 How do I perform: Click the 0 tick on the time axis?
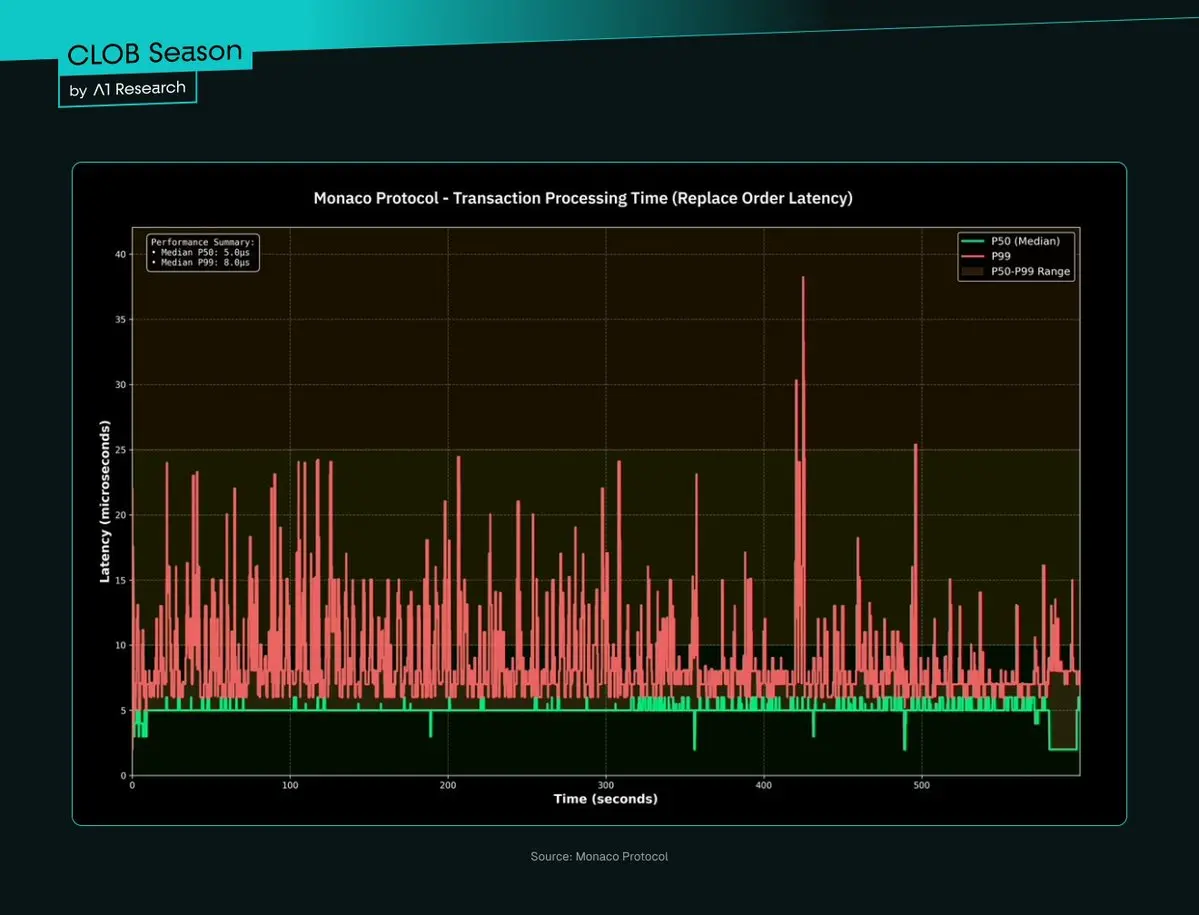133,785
